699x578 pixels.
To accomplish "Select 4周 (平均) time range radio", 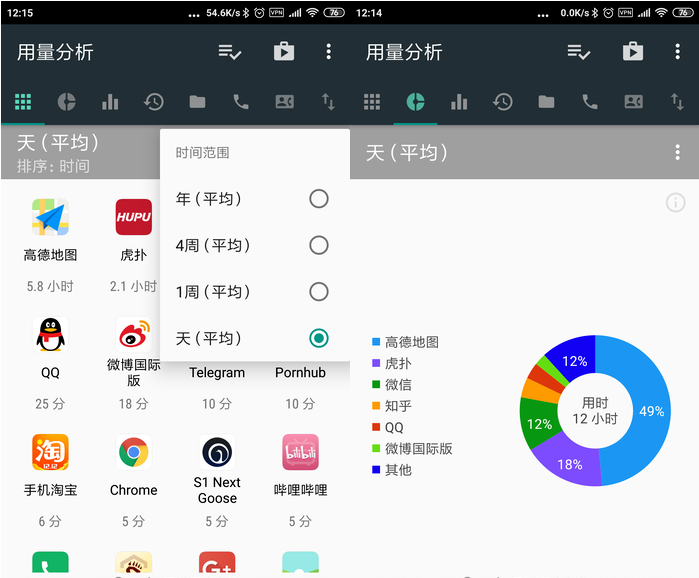I will pos(319,245).
